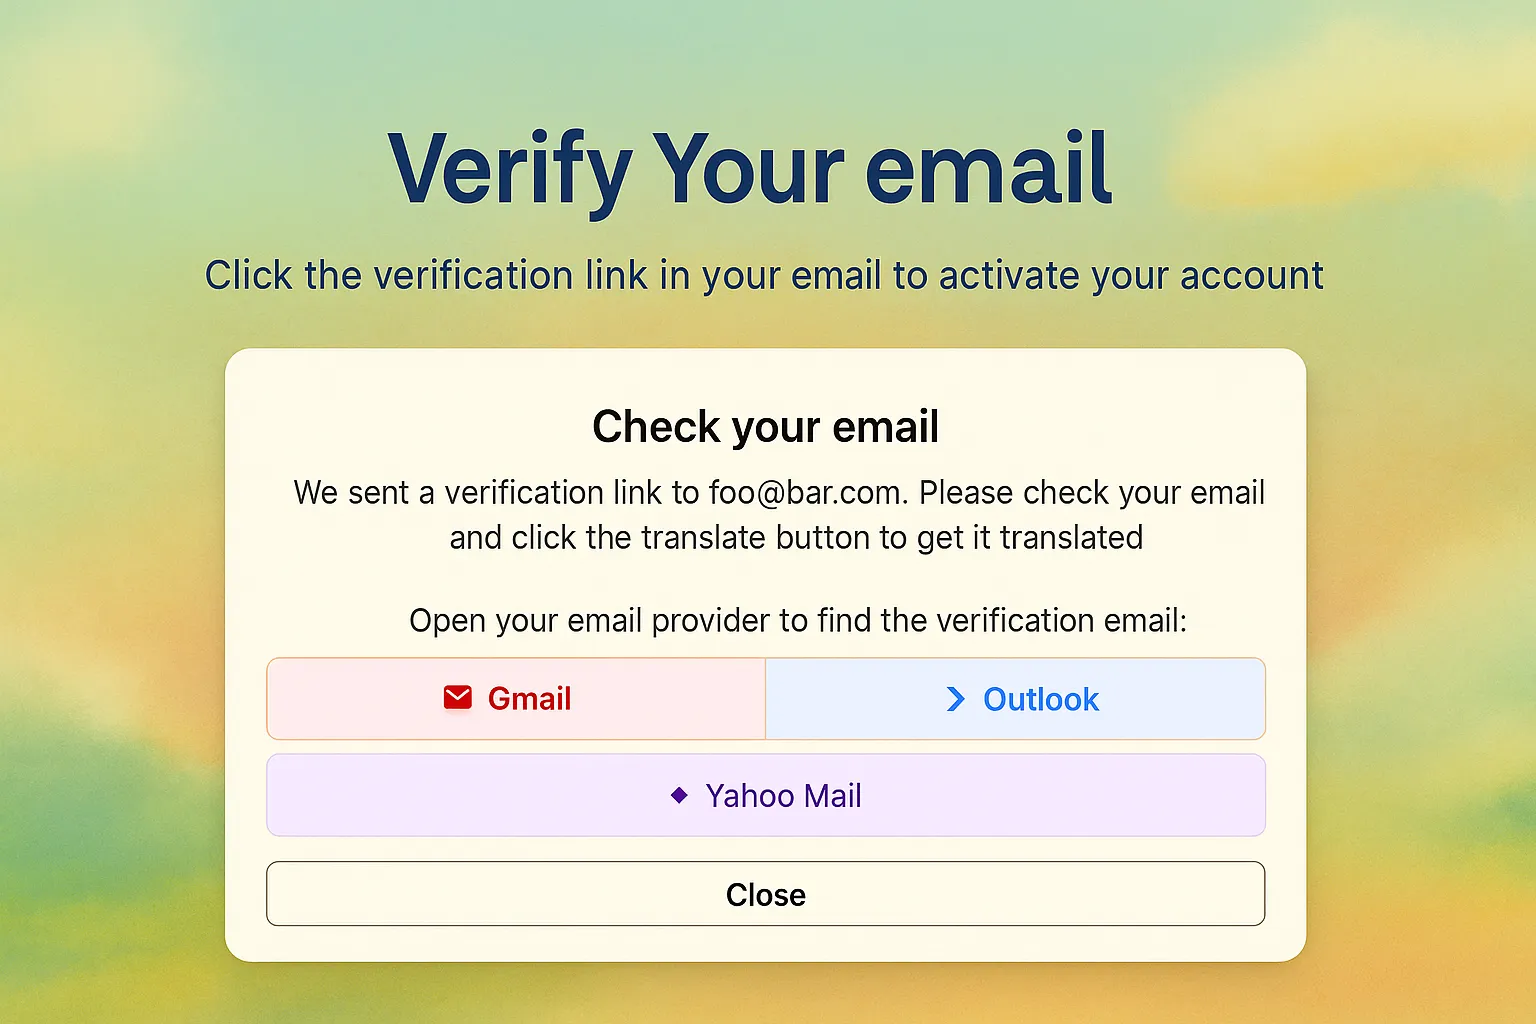Open Outlook email provider
Screen dimensions: 1536x1024
click(1016, 699)
